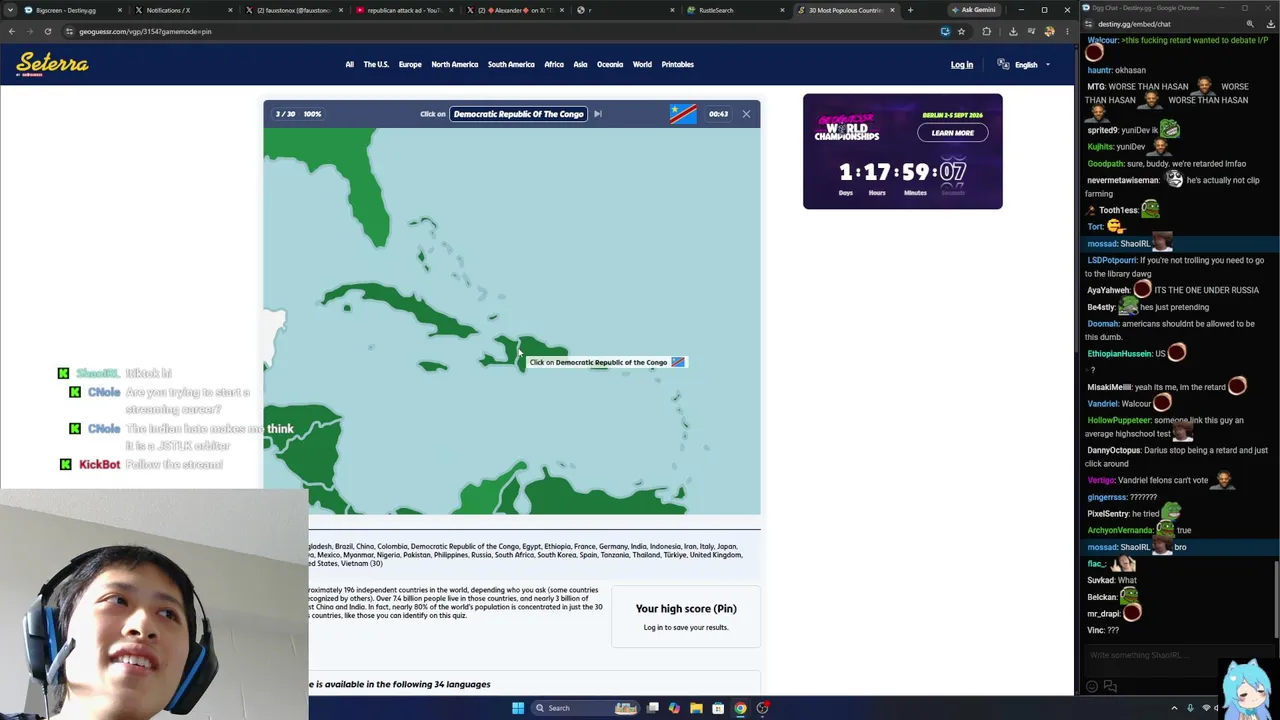This screenshot has height=720, width=1280.
Task: Bookmark the Seterra page with the star
Action: 961,31
